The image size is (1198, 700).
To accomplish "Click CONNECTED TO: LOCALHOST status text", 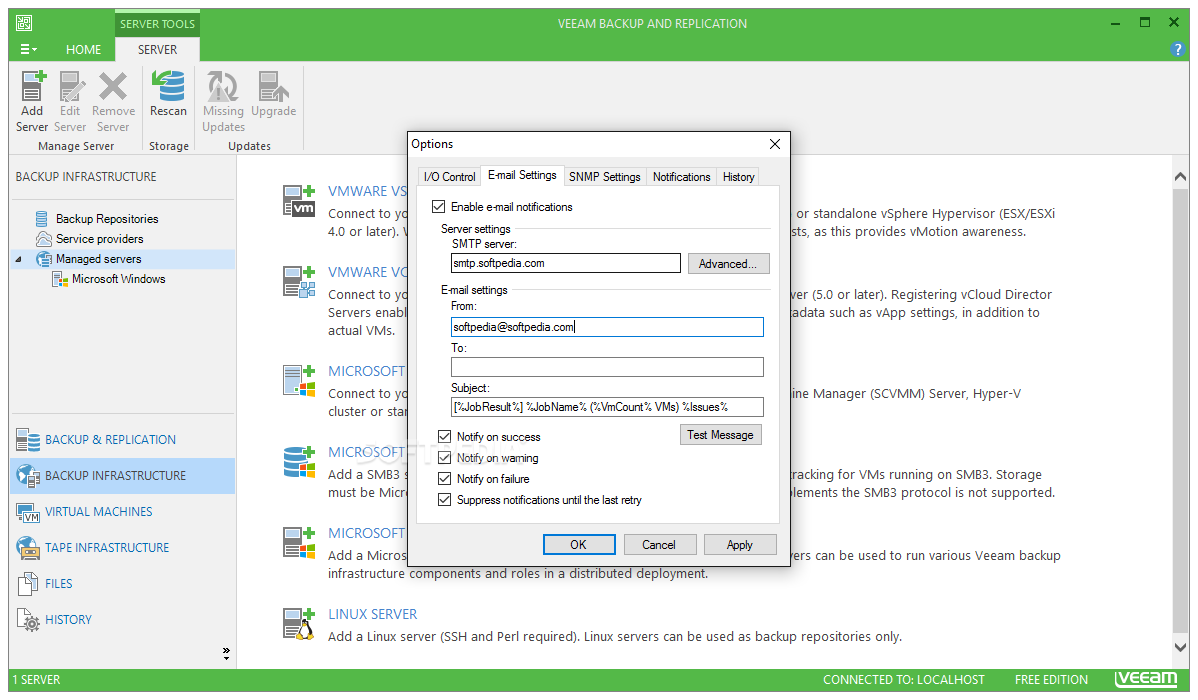I will click(904, 680).
